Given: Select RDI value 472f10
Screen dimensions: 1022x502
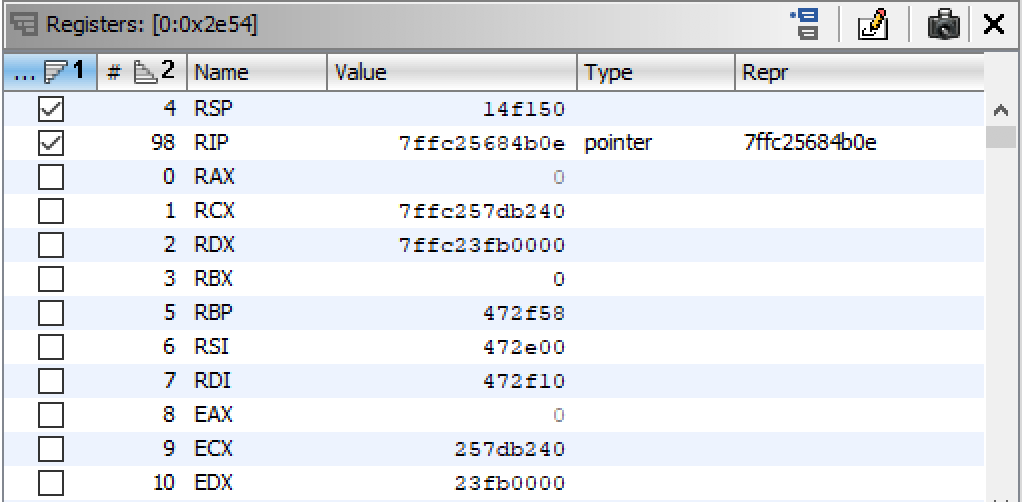Looking at the screenshot, I should [x=523, y=381].
